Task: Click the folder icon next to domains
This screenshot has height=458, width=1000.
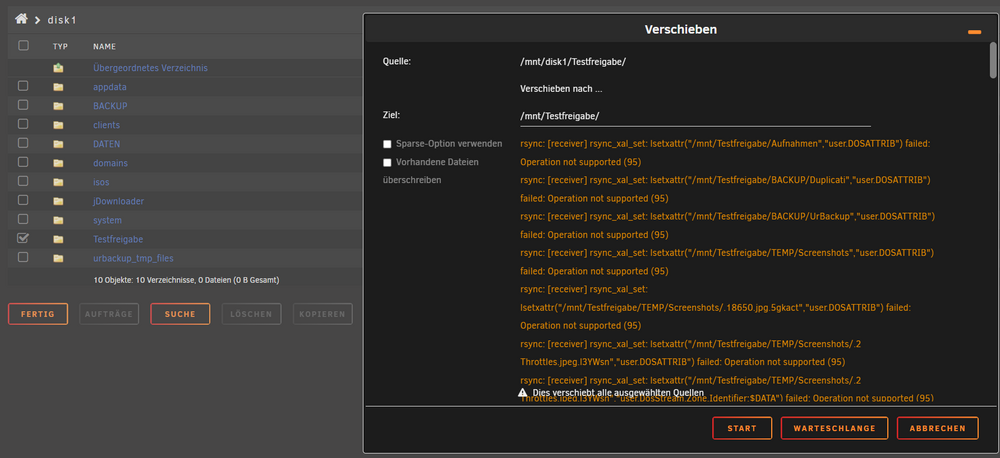Action: (x=58, y=163)
